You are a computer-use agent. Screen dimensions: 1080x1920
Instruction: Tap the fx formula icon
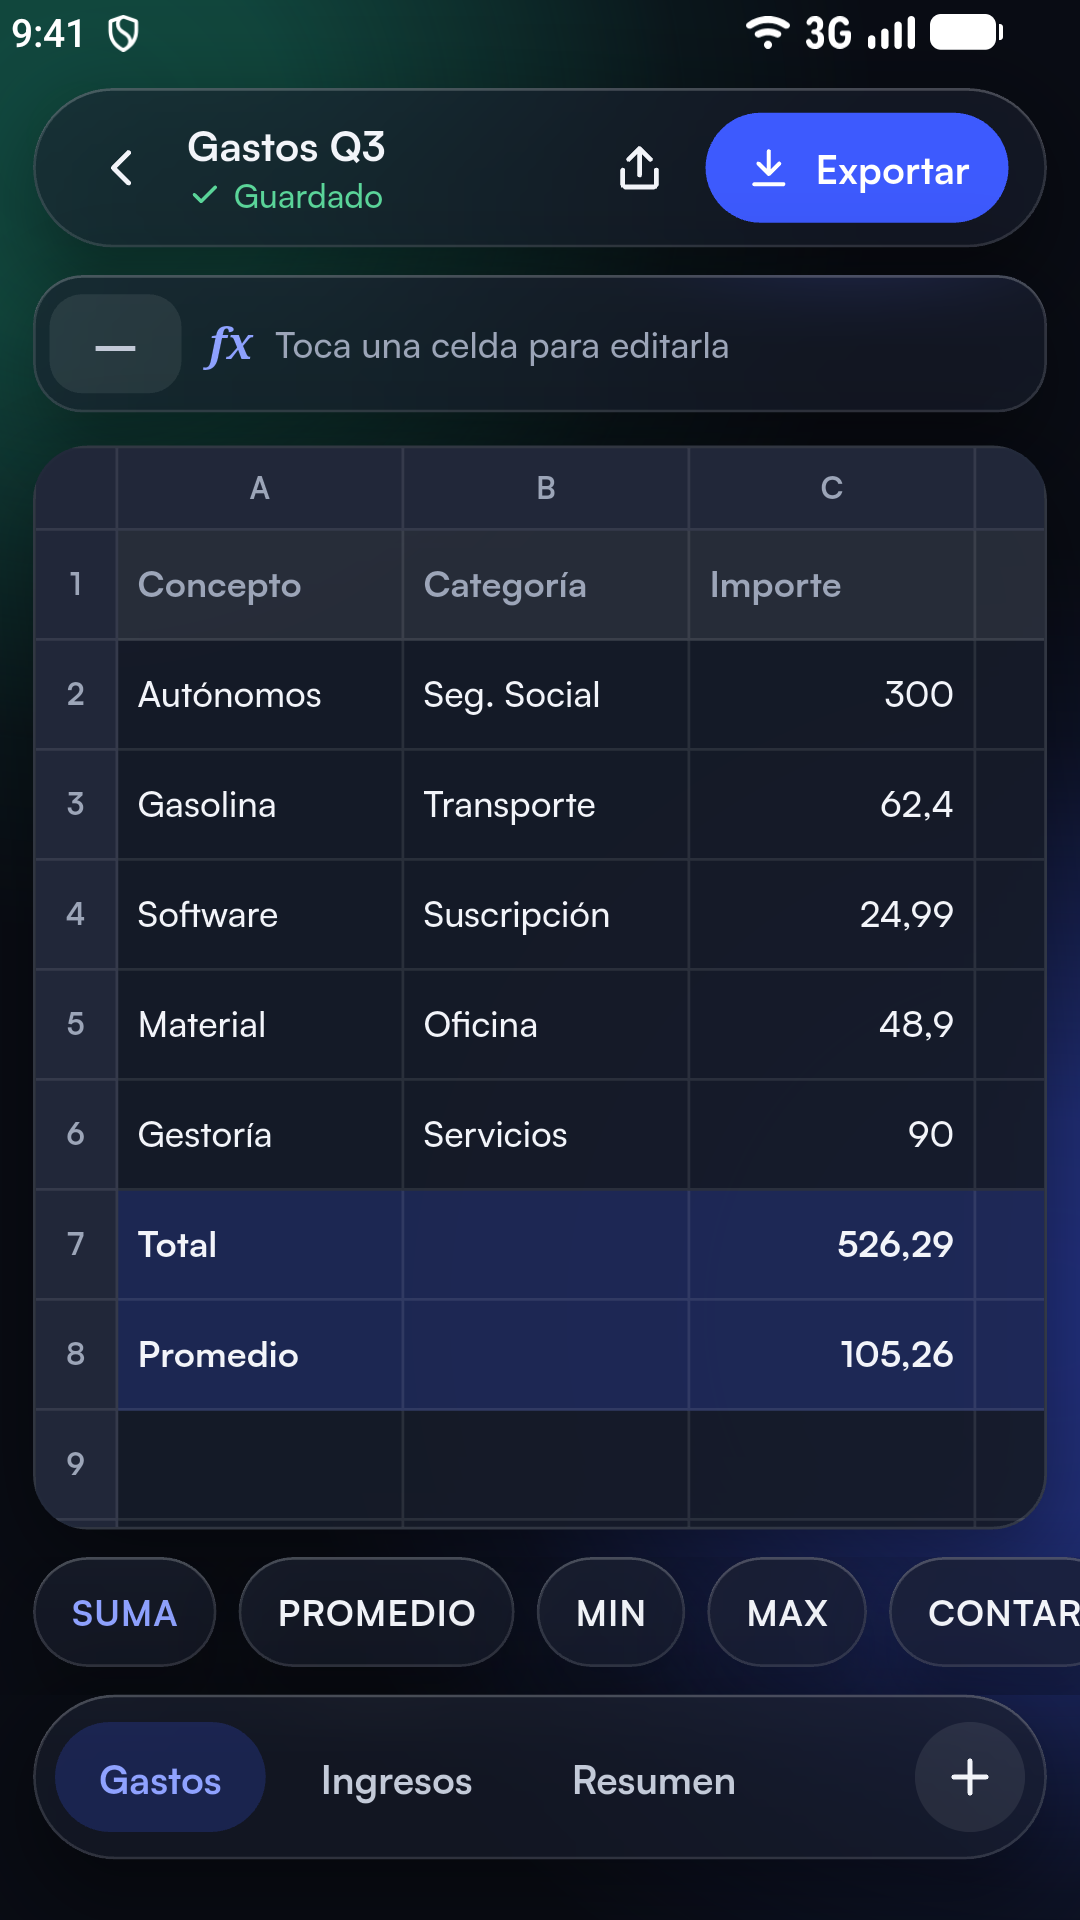(229, 346)
